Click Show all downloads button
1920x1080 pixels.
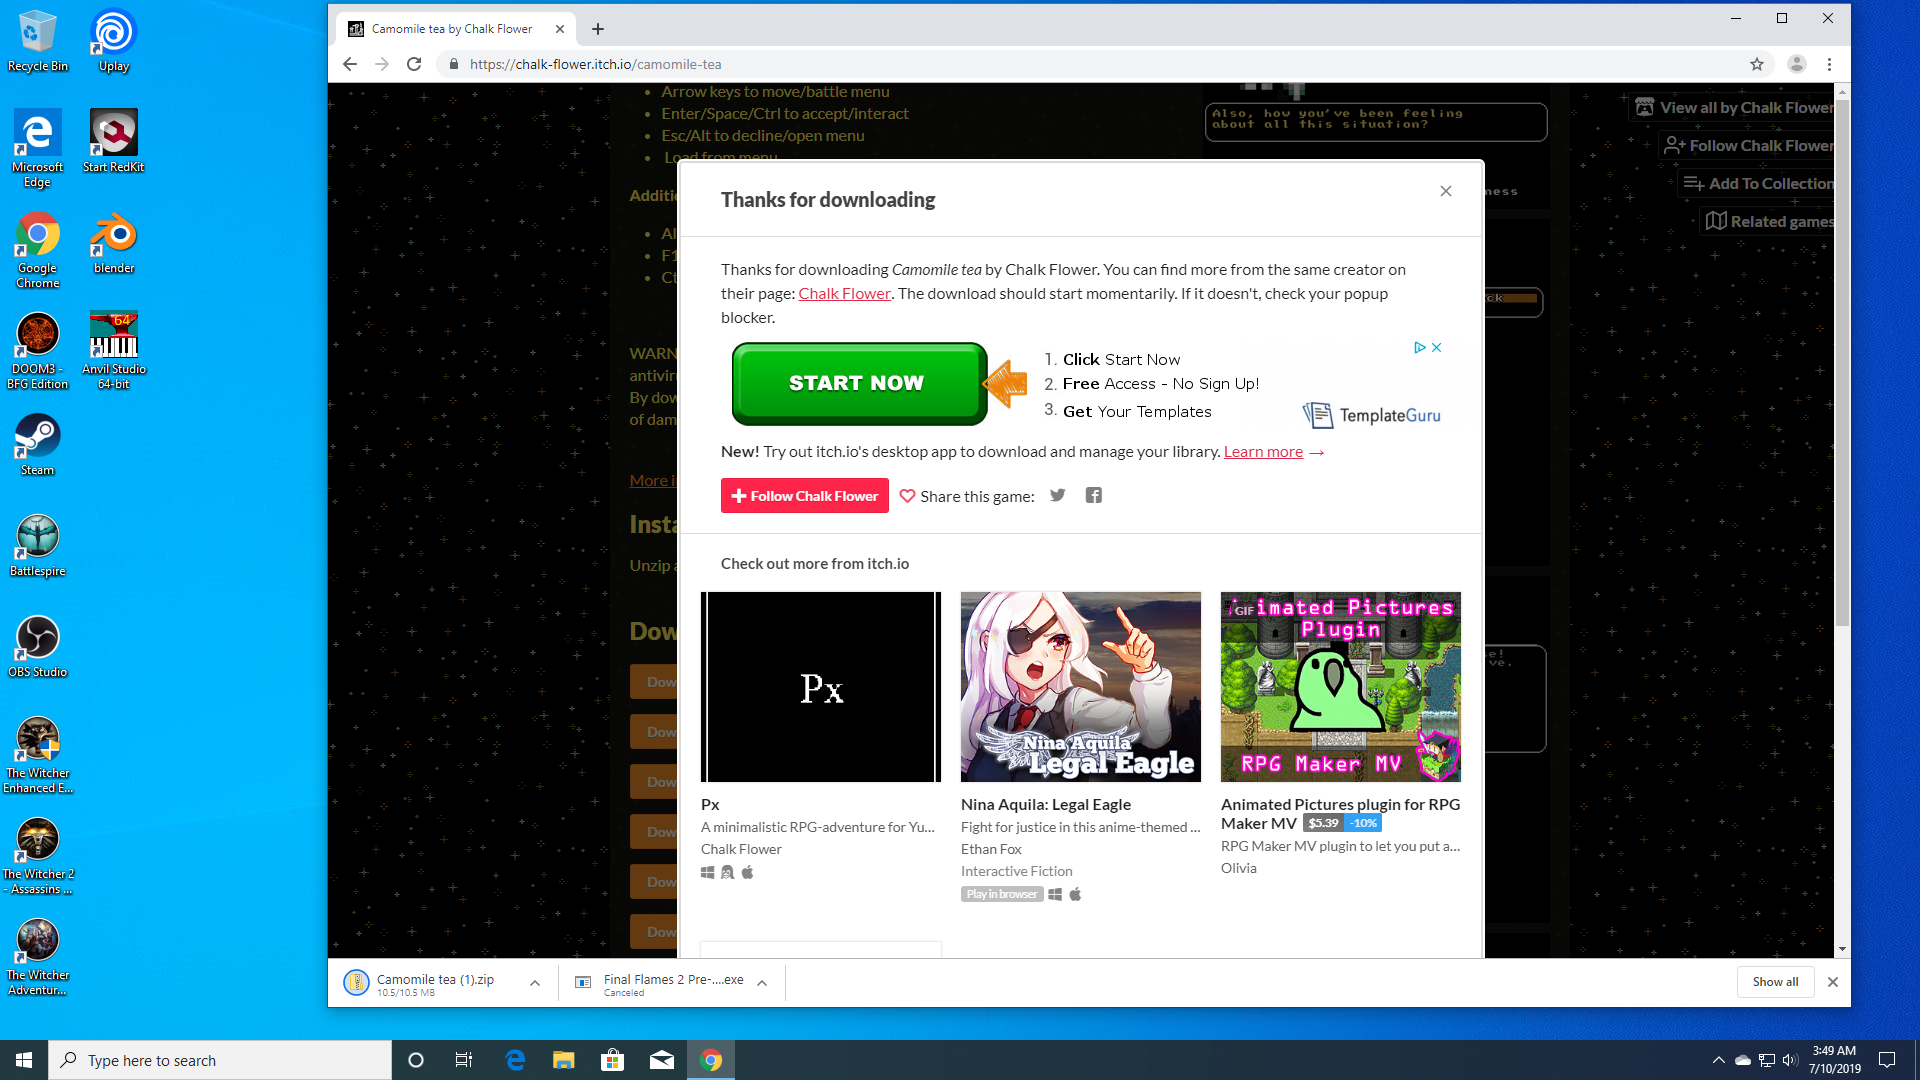[x=1775, y=981]
